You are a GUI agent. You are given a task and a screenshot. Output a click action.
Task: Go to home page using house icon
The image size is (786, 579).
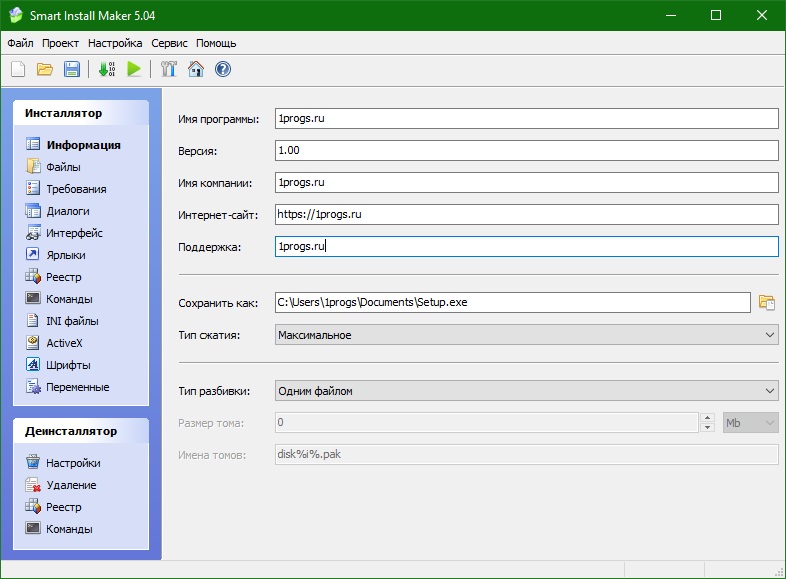196,69
